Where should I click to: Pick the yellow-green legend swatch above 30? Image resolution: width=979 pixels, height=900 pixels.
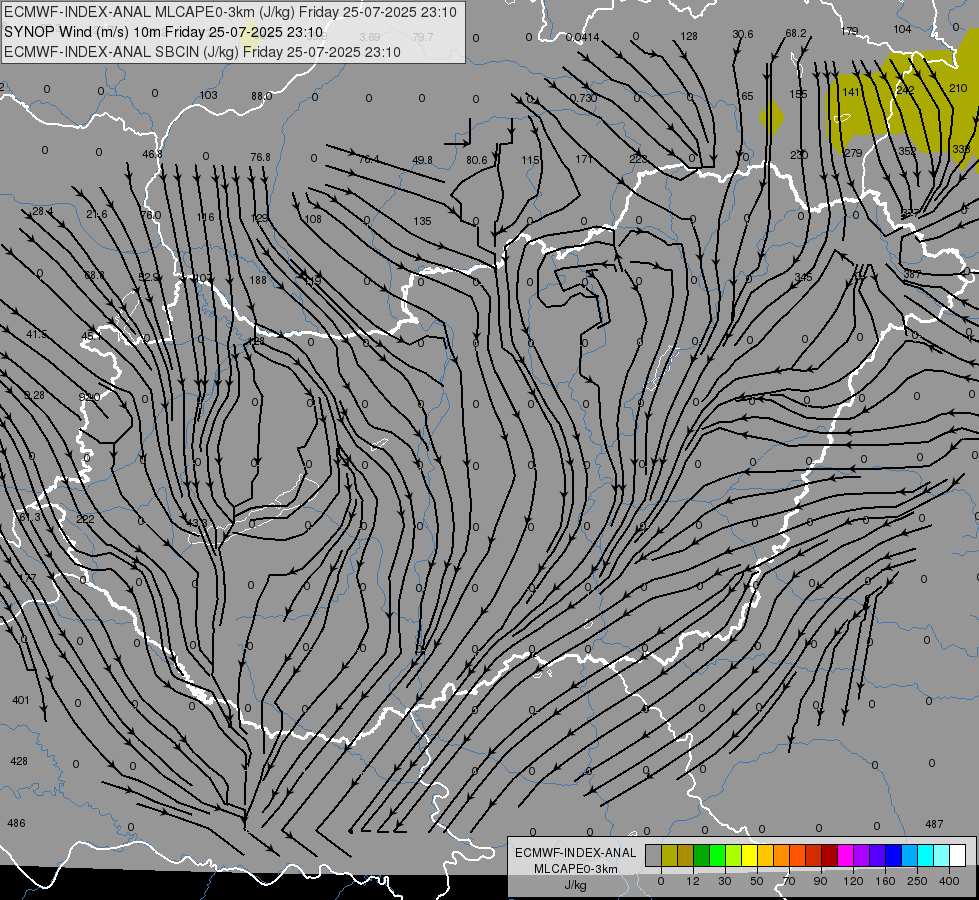click(x=734, y=856)
